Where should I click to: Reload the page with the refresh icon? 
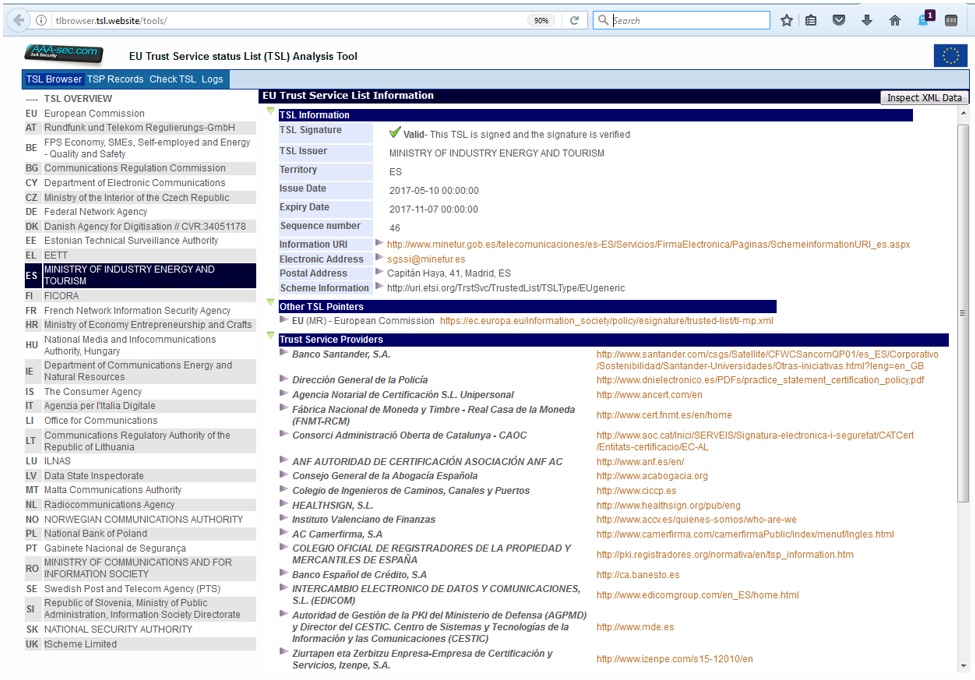coord(575,21)
